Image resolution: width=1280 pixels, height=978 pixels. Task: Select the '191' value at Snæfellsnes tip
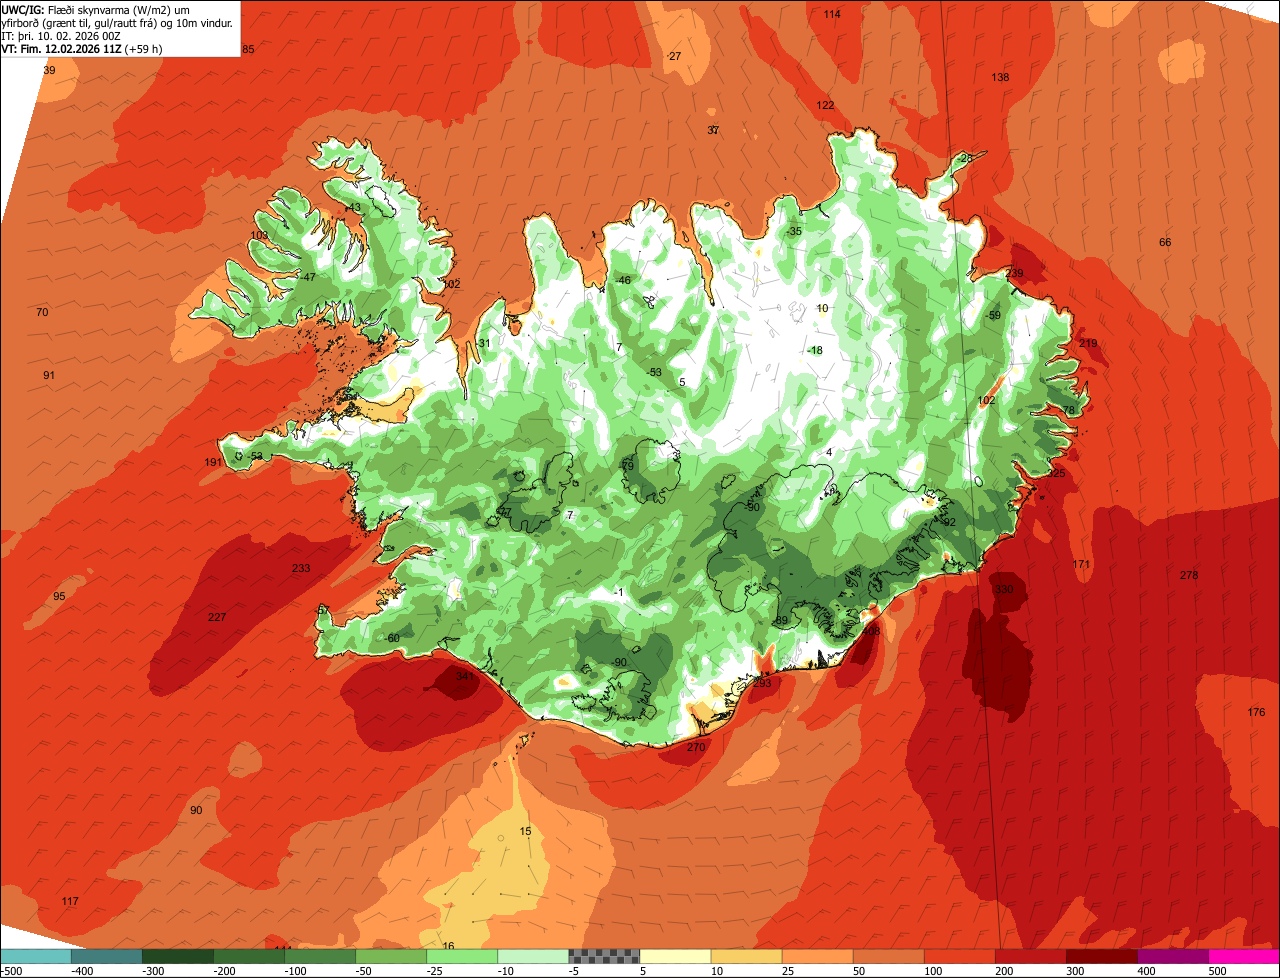212,462
